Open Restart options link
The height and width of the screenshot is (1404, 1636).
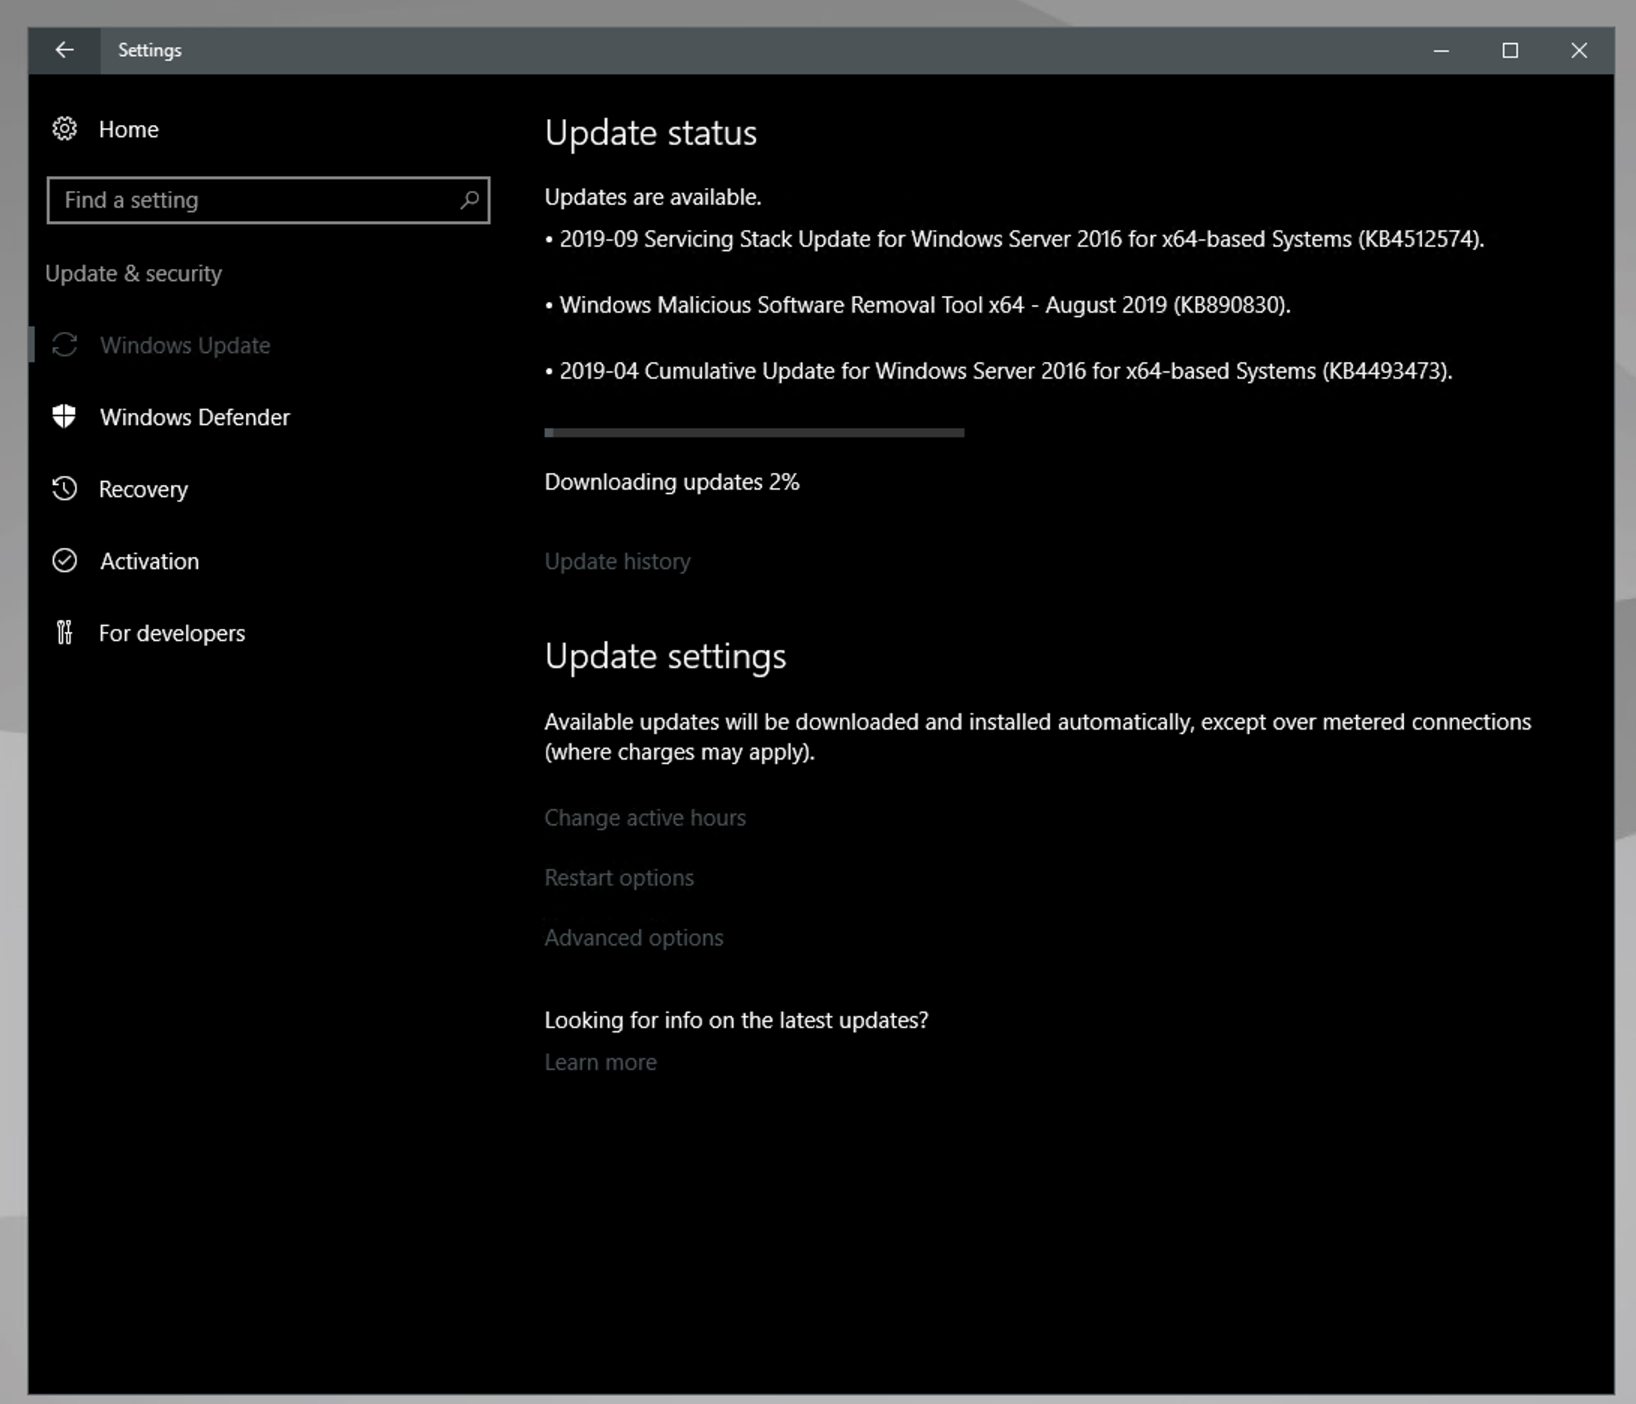tap(619, 877)
